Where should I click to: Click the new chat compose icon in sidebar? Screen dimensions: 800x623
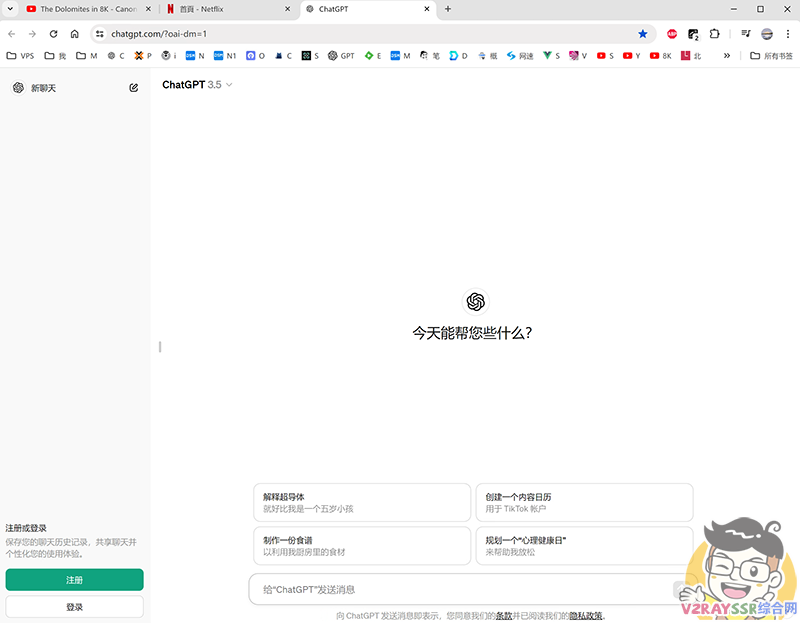pyautogui.click(x=134, y=88)
